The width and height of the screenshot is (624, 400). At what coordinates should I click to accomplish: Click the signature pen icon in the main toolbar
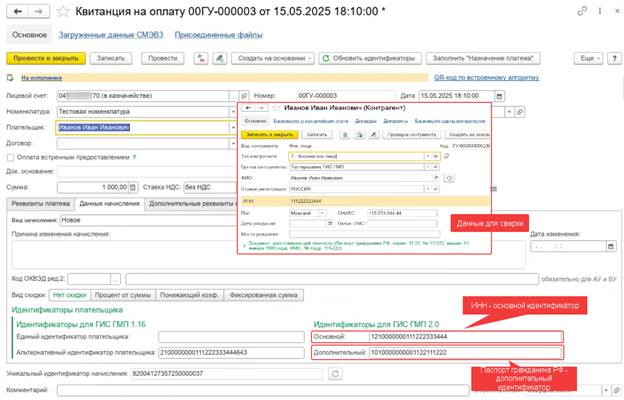(219, 58)
